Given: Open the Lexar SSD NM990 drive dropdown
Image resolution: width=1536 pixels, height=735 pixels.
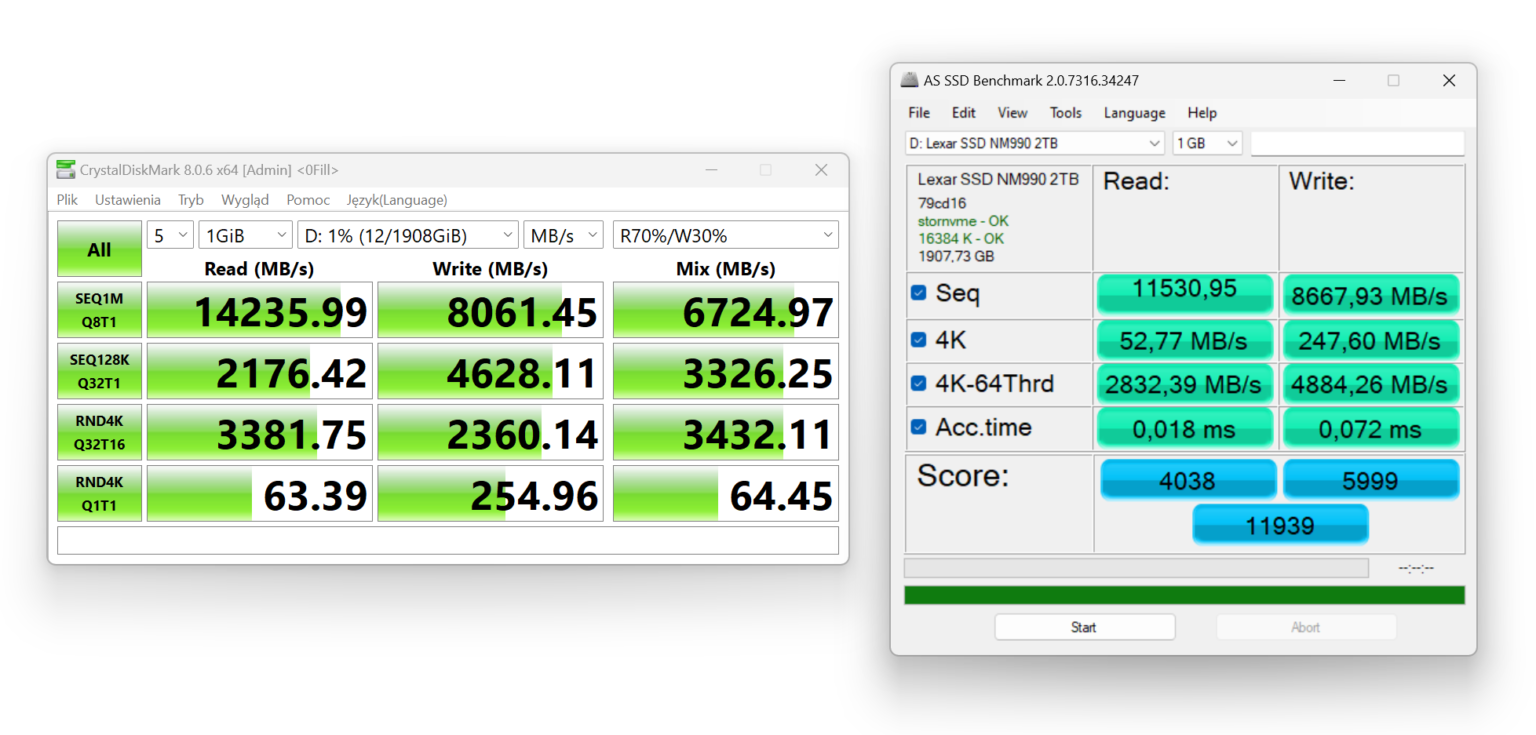Looking at the screenshot, I should pos(1034,143).
